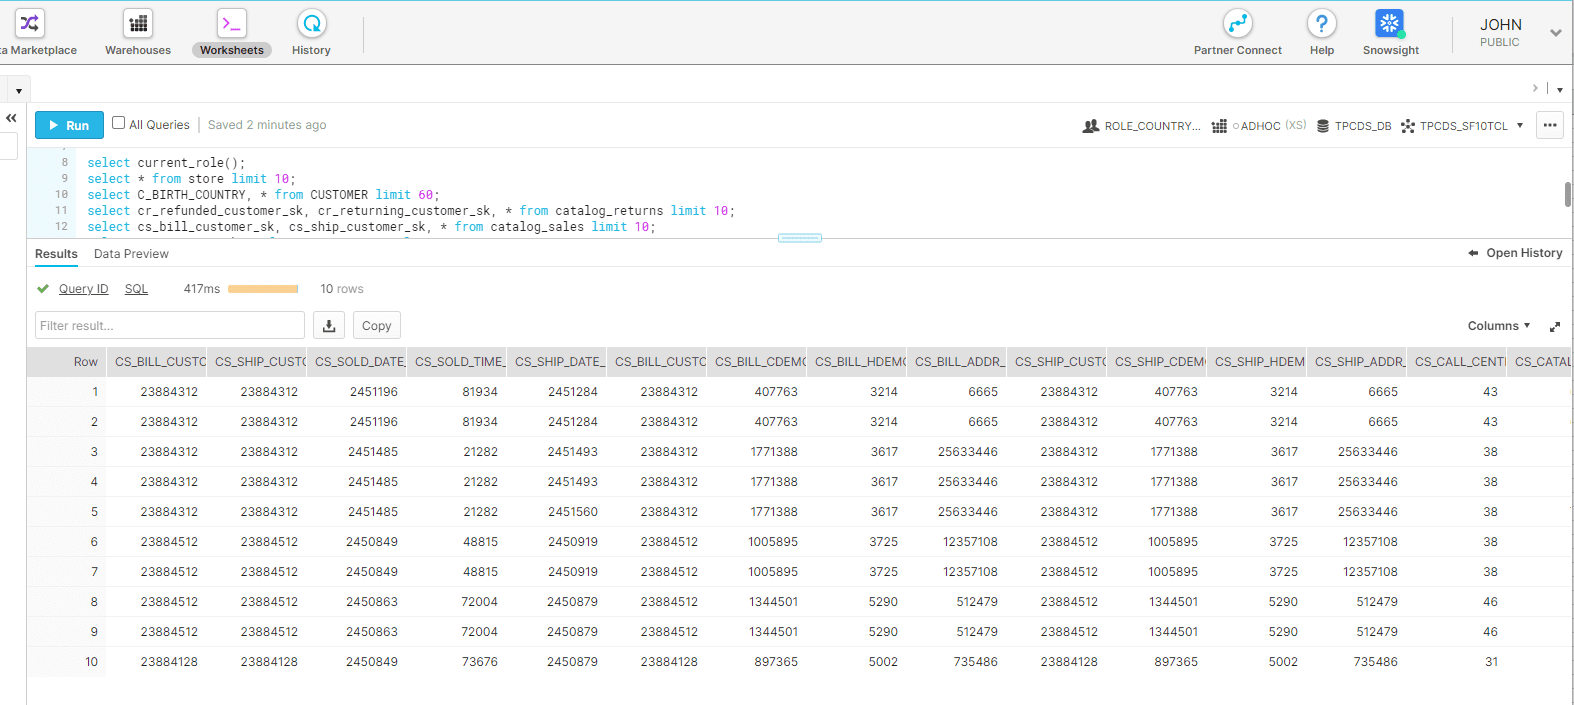Open the Columns dropdown
Screen dimensions: 1574x705
click(x=1499, y=326)
